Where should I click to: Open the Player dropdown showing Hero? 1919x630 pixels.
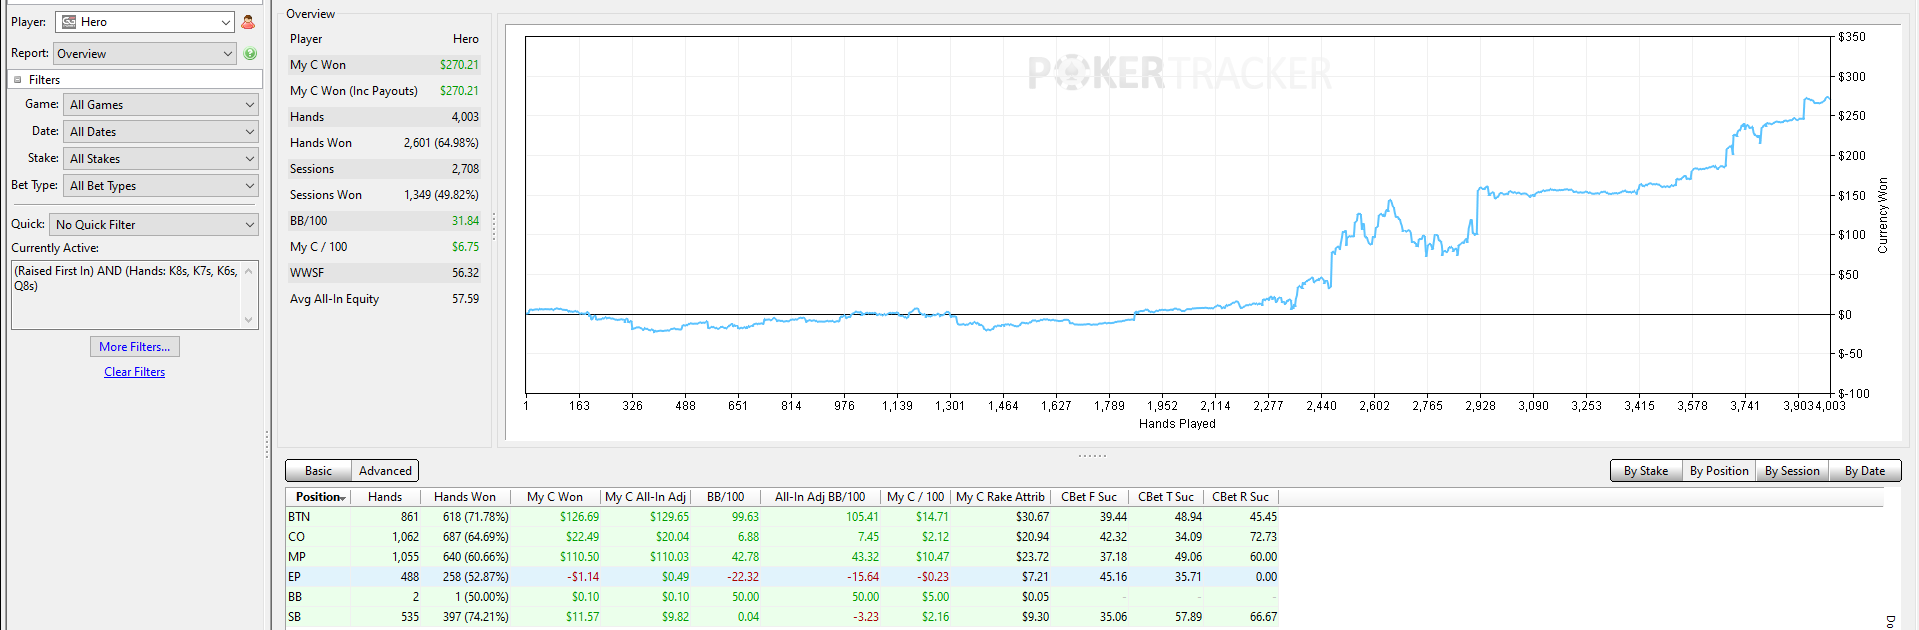[x=145, y=22]
